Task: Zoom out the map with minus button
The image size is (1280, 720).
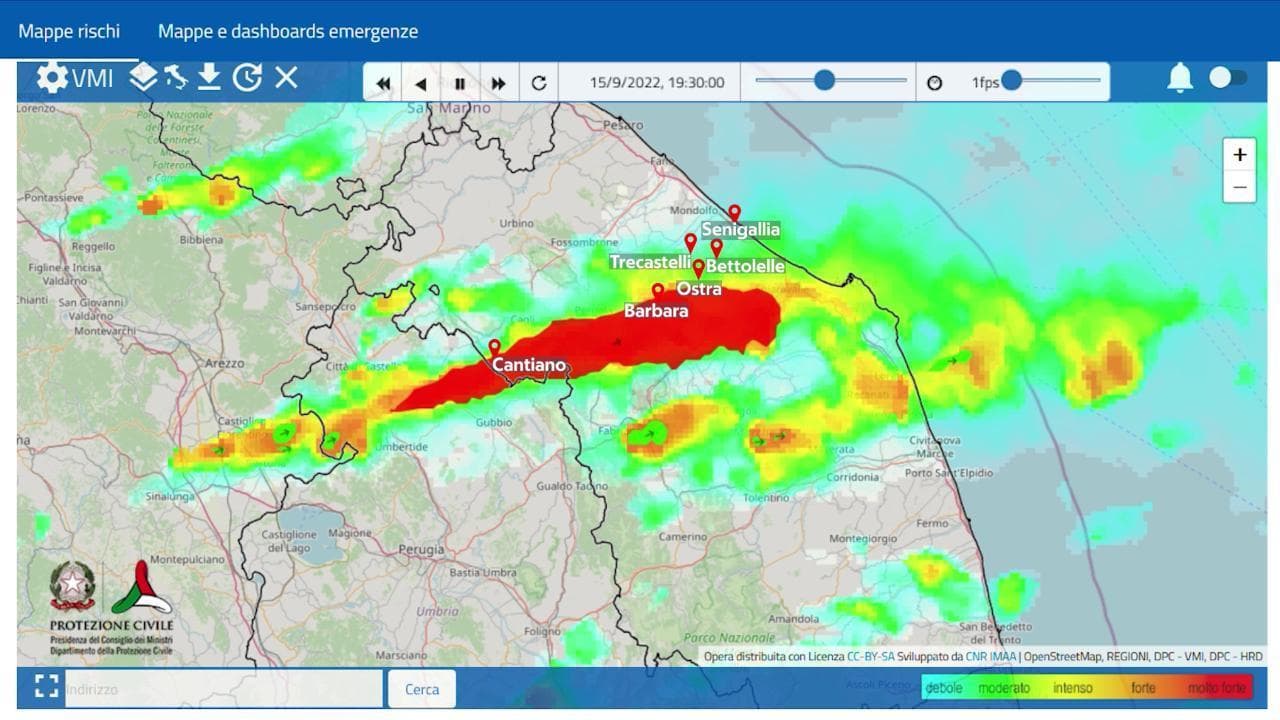Action: click(x=1240, y=186)
